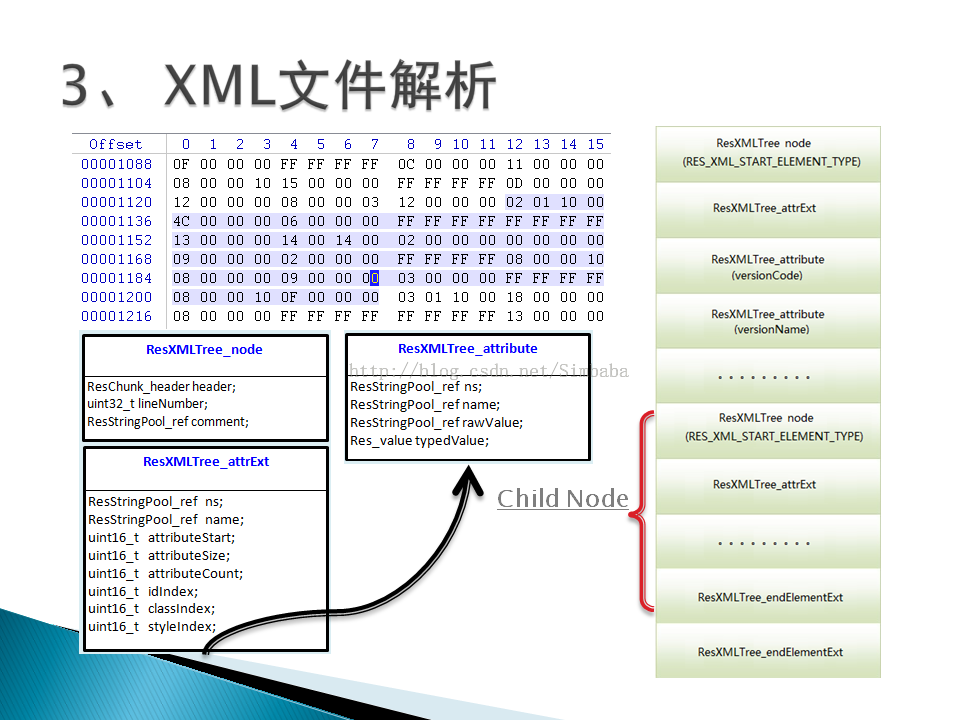Click "ResStringPool_ref comment;" field
The height and width of the screenshot is (720, 960).
(x=168, y=421)
